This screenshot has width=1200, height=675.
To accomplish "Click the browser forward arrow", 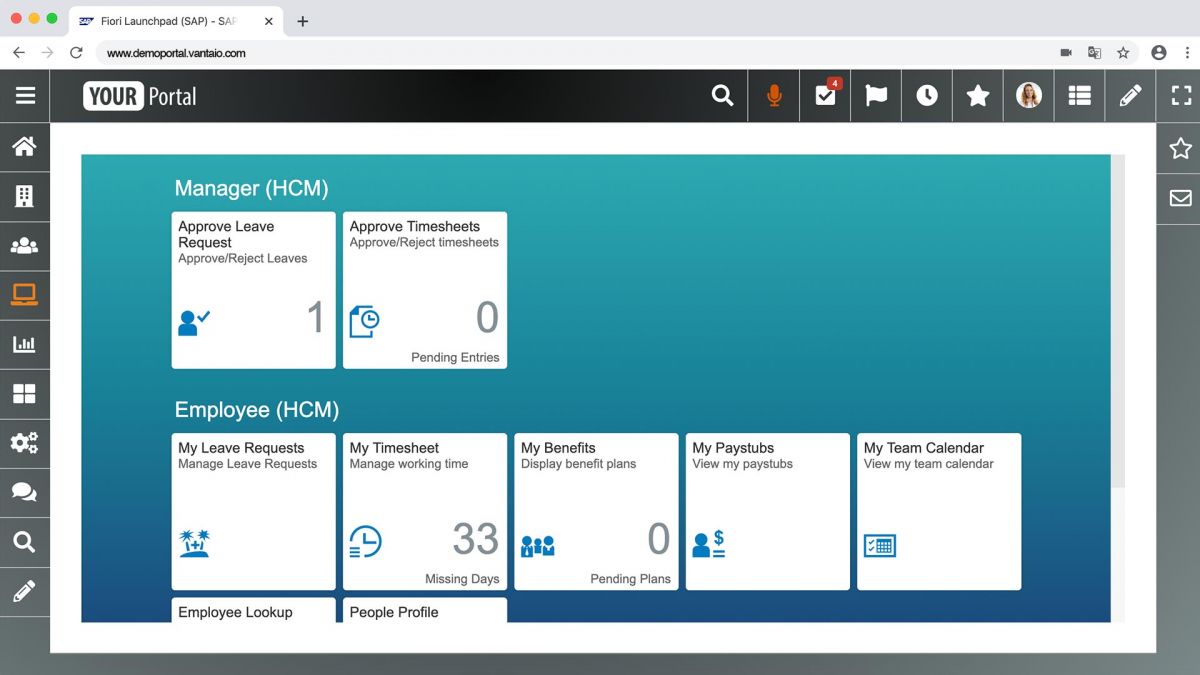I will pos(47,53).
